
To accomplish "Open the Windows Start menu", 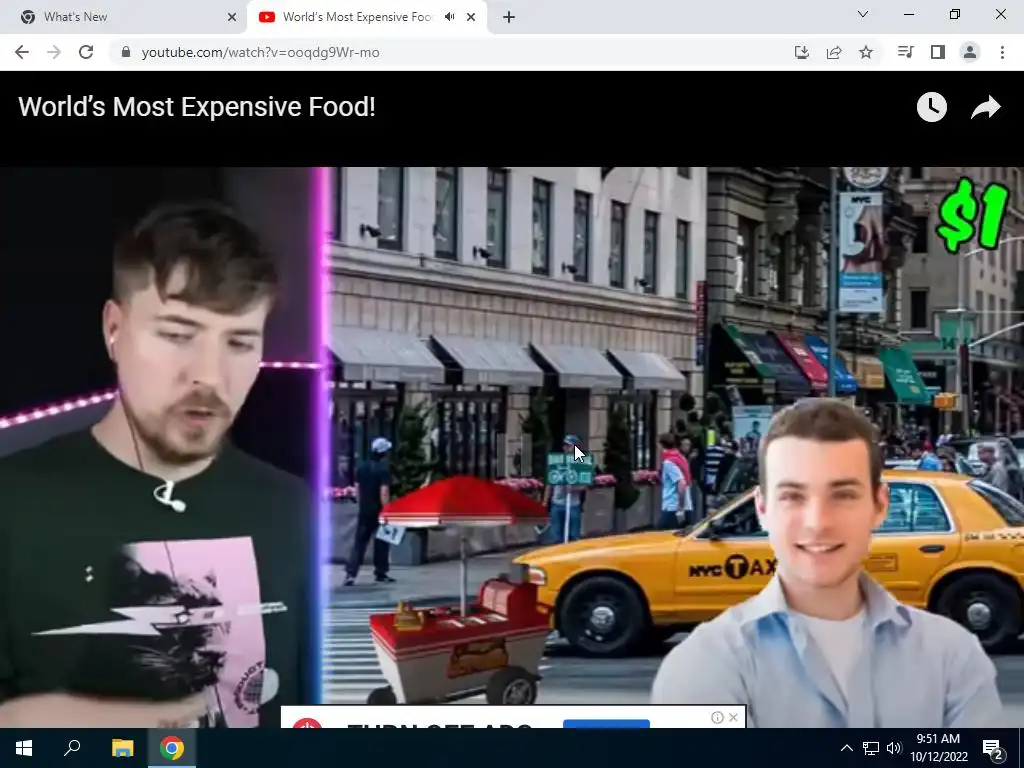I will (x=24, y=748).
